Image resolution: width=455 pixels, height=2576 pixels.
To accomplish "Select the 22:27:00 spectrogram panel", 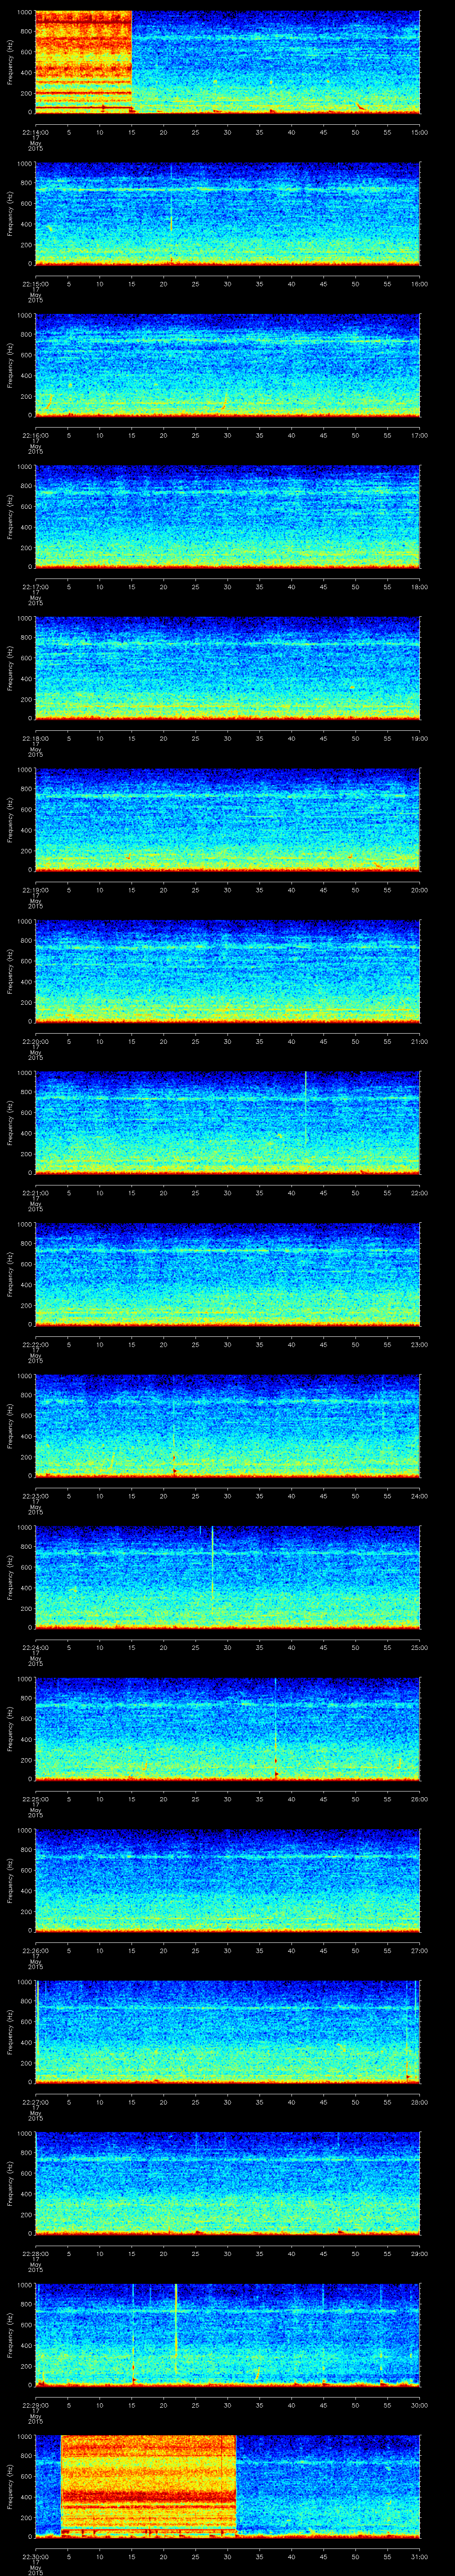I will 227,2031.
